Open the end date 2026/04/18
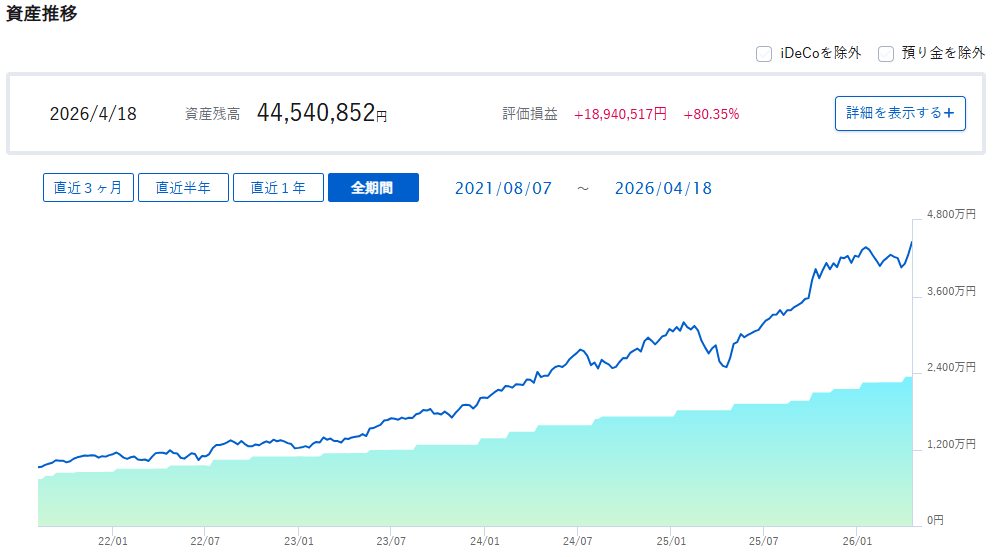This screenshot has width=993, height=557. pyautogui.click(x=663, y=188)
